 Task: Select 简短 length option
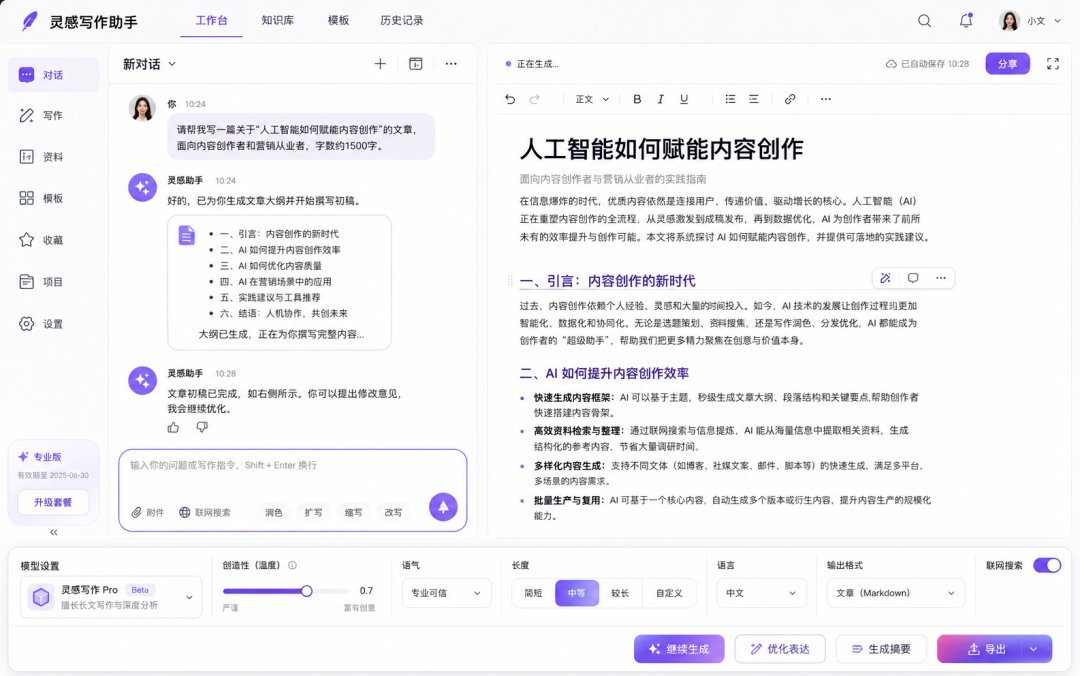click(x=533, y=593)
